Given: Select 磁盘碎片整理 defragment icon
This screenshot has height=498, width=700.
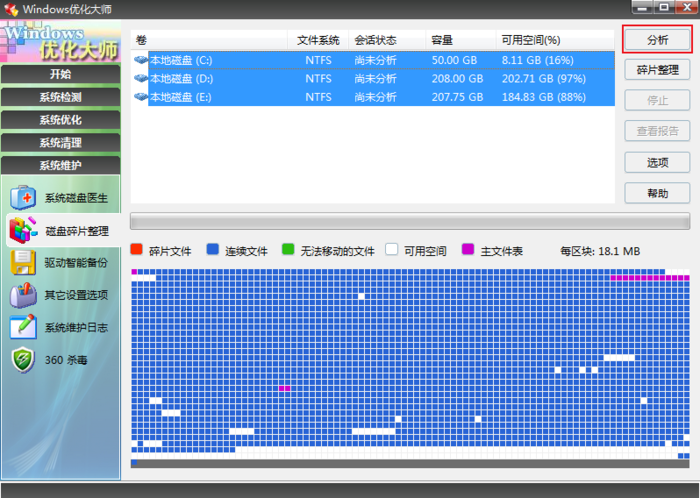Looking at the screenshot, I should click(x=23, y=231).
